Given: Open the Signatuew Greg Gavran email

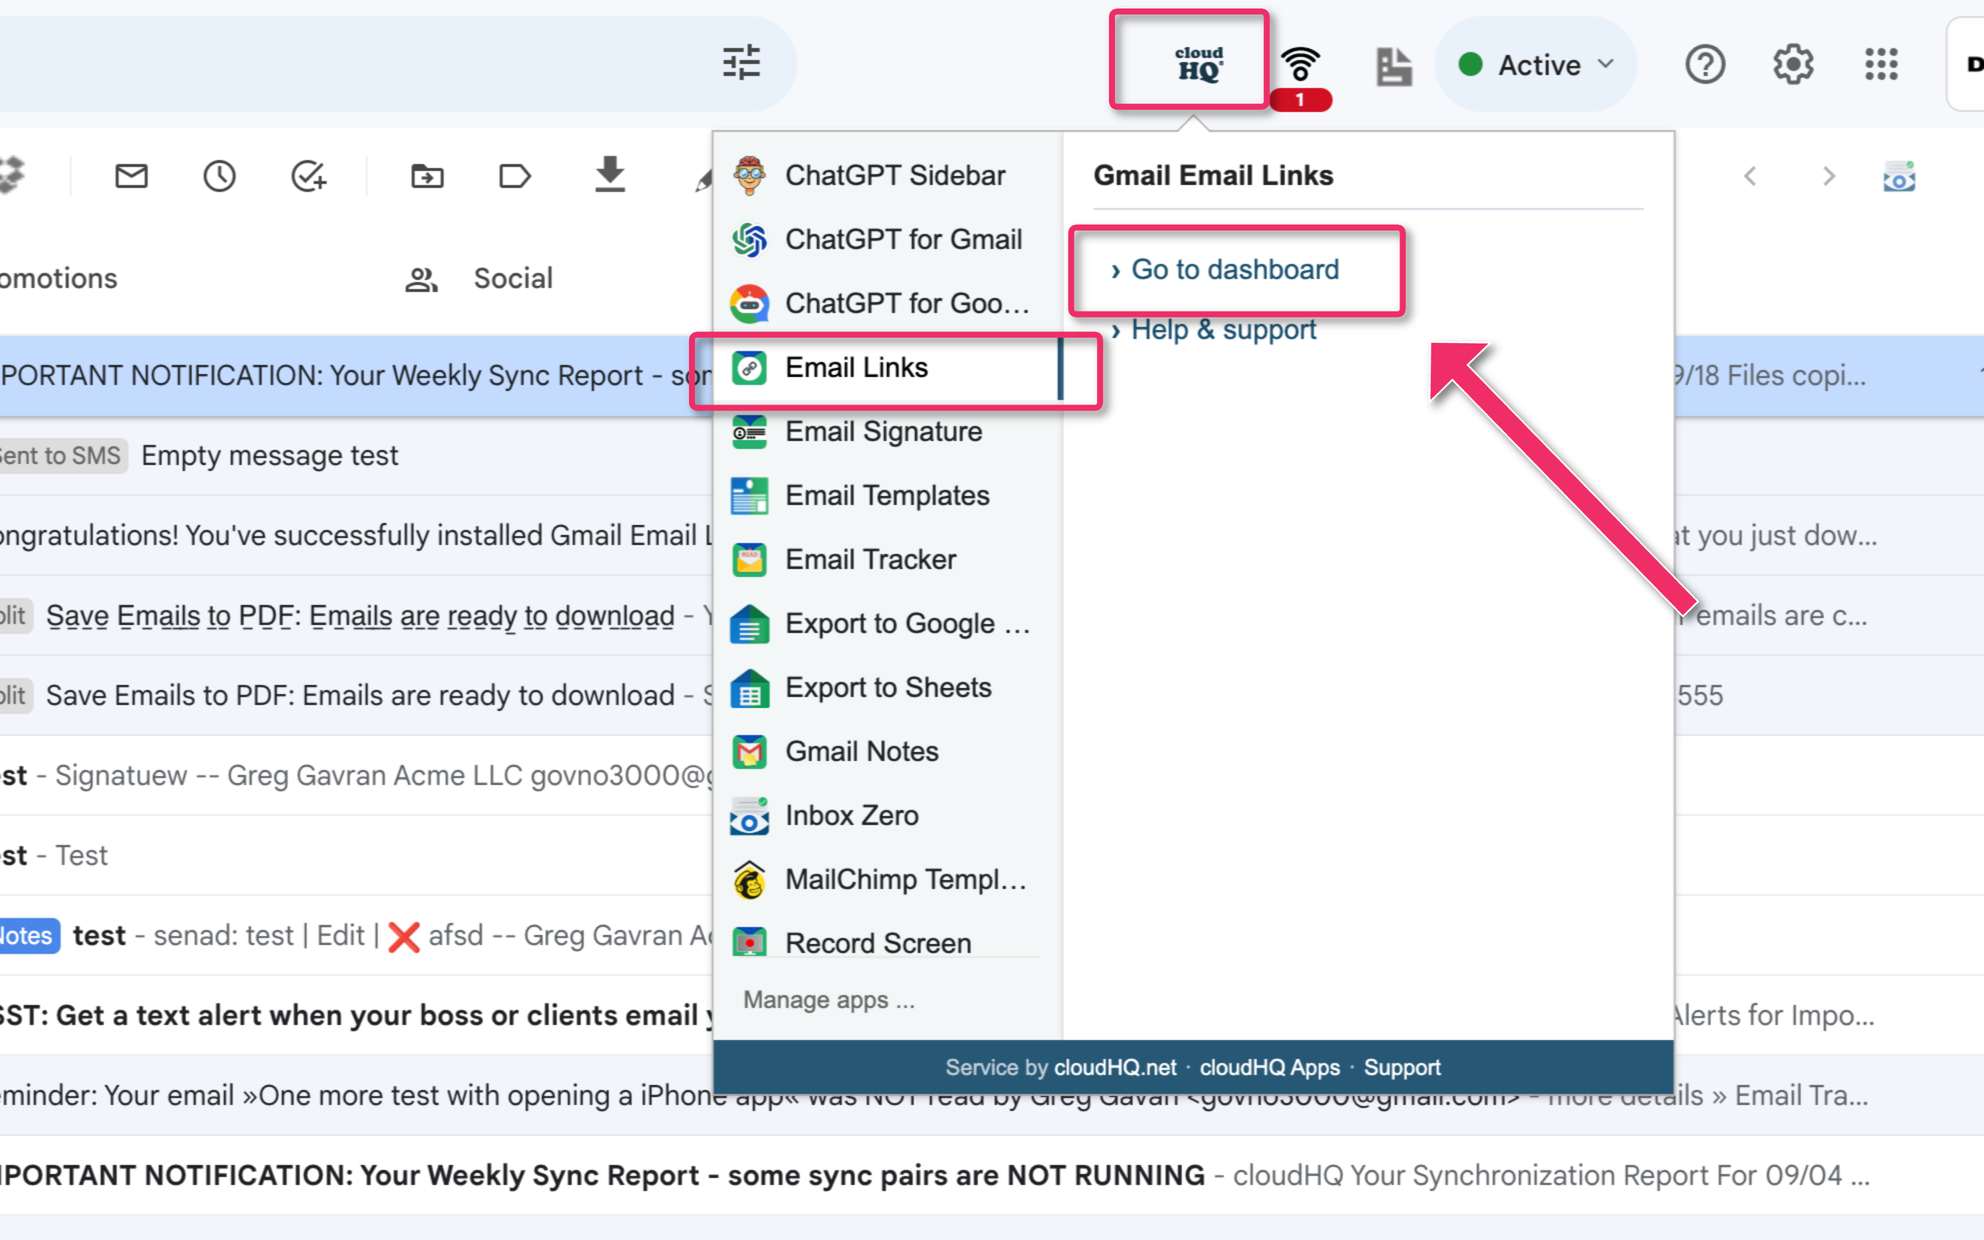Looking at the screenshot, I should pyautogui.click(x=356, y=775).
